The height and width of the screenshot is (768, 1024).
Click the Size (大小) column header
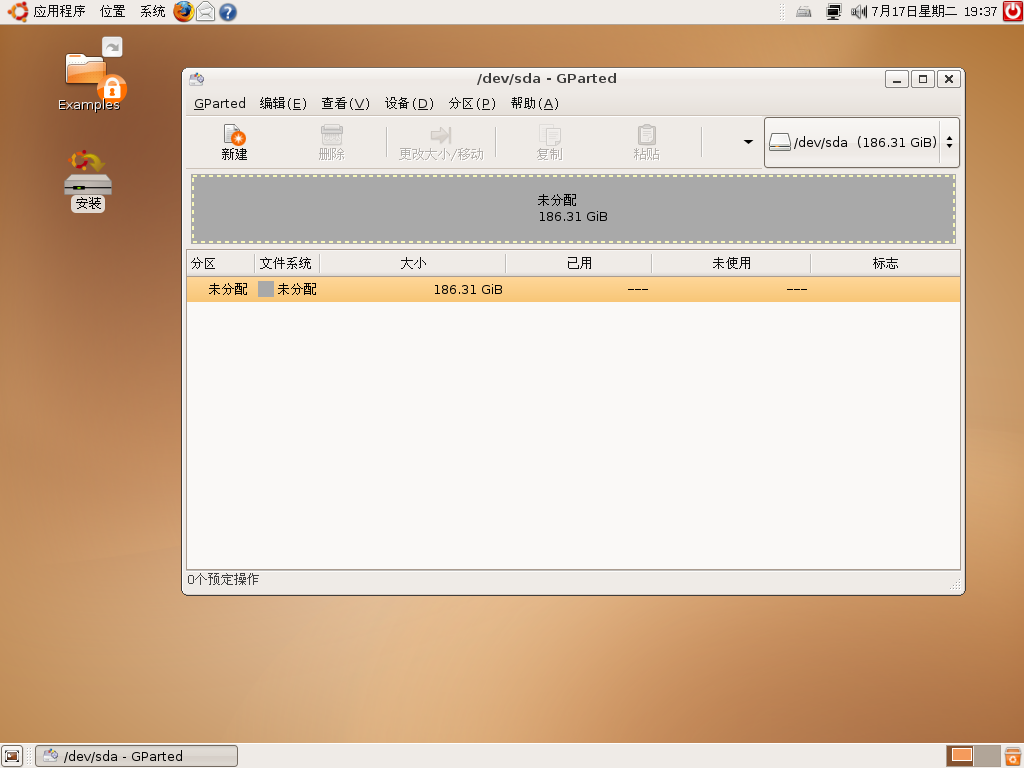412,263
